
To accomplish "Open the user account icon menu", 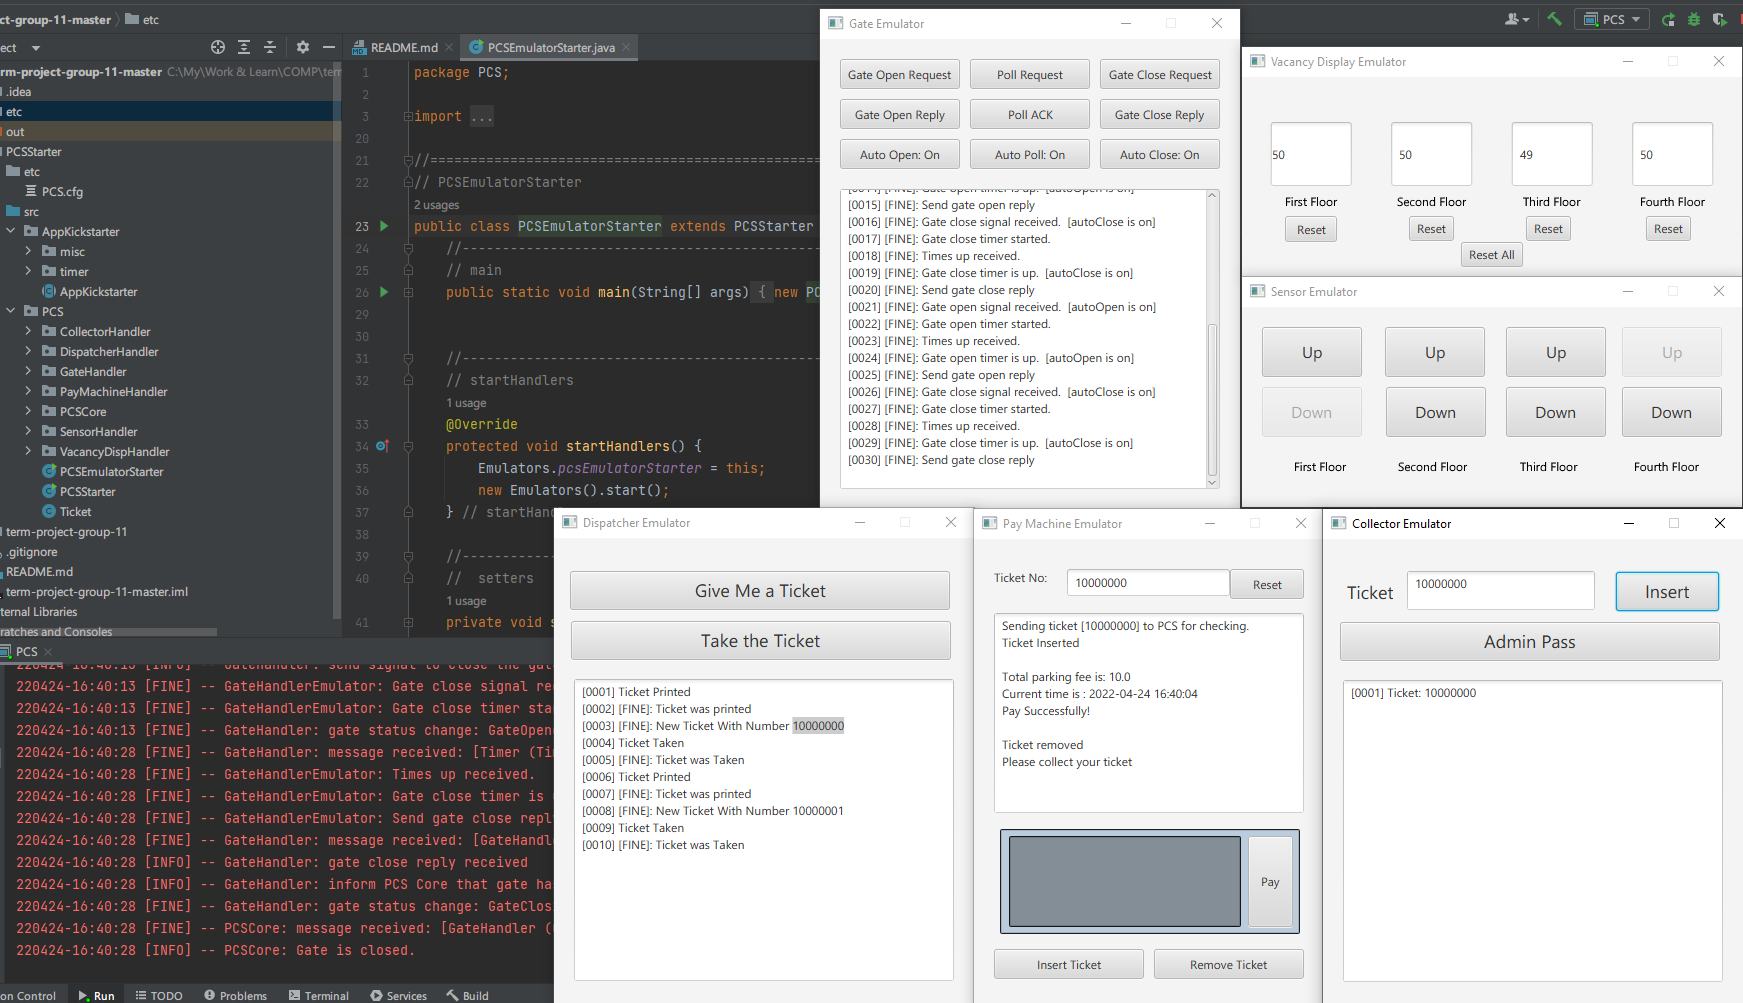I will click(1516, 19).
